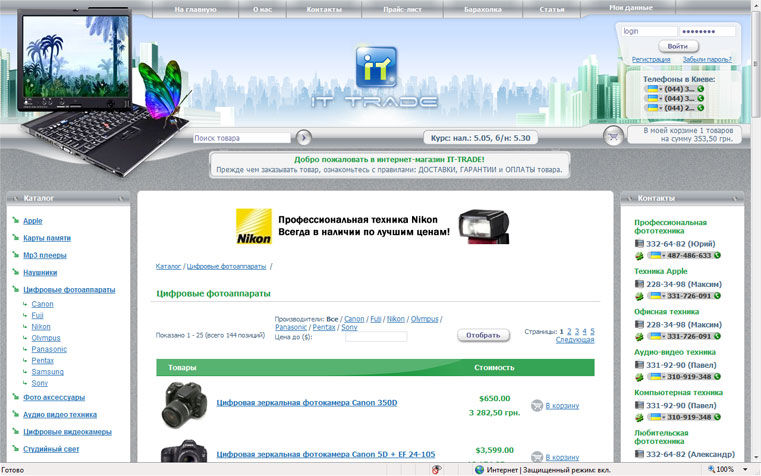Image resolution: width=761 pixels, height=476 pixels.
Task: Open the Цифровые видеокамеры catalog category
Action: (x=67, y=432)
